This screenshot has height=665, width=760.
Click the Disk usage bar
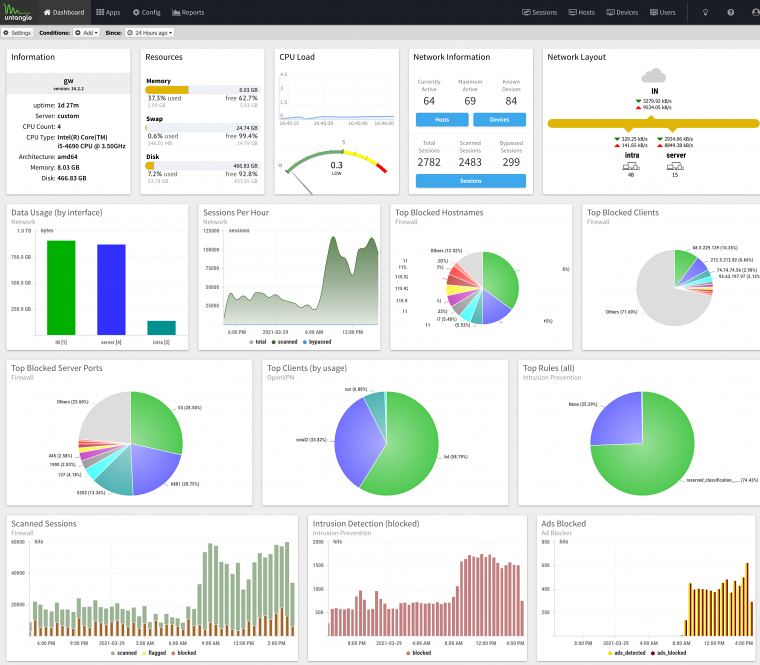click(203, 166)
